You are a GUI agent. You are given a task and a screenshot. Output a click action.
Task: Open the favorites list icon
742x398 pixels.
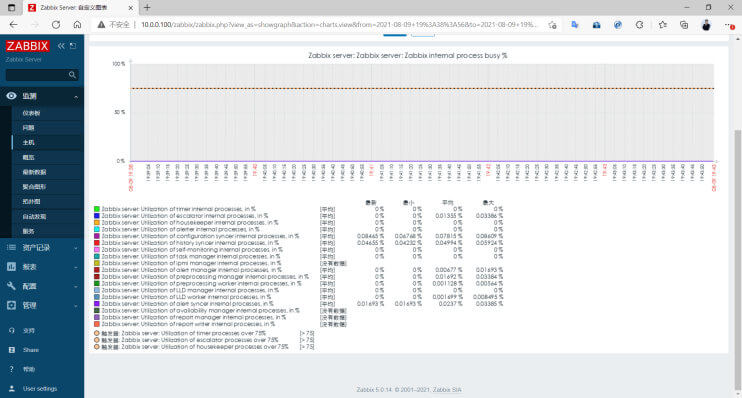[662, 25]
